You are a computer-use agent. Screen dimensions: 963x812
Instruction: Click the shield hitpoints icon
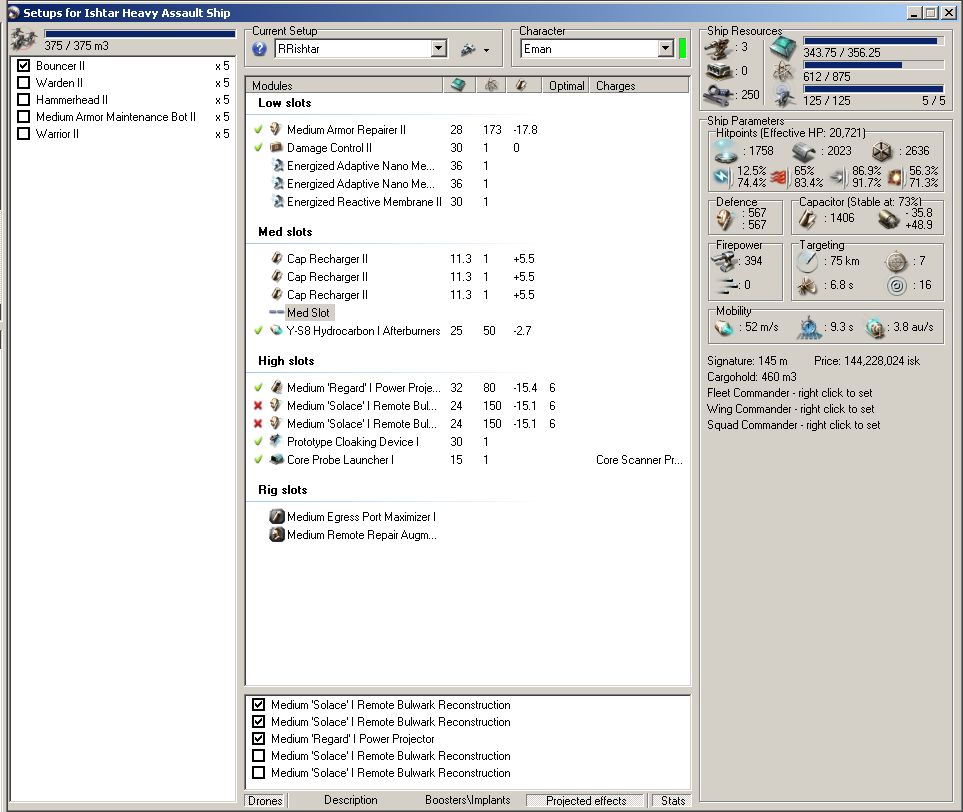pos(725,150)
